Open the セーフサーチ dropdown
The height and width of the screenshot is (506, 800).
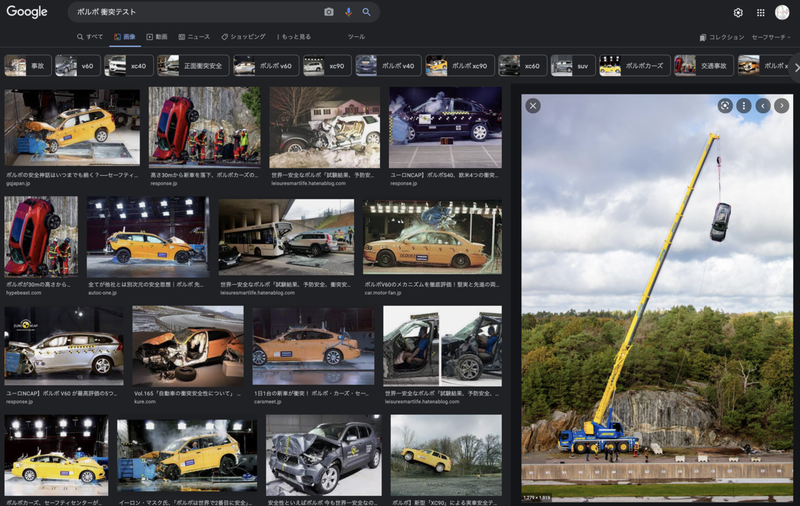coord(771,37)
